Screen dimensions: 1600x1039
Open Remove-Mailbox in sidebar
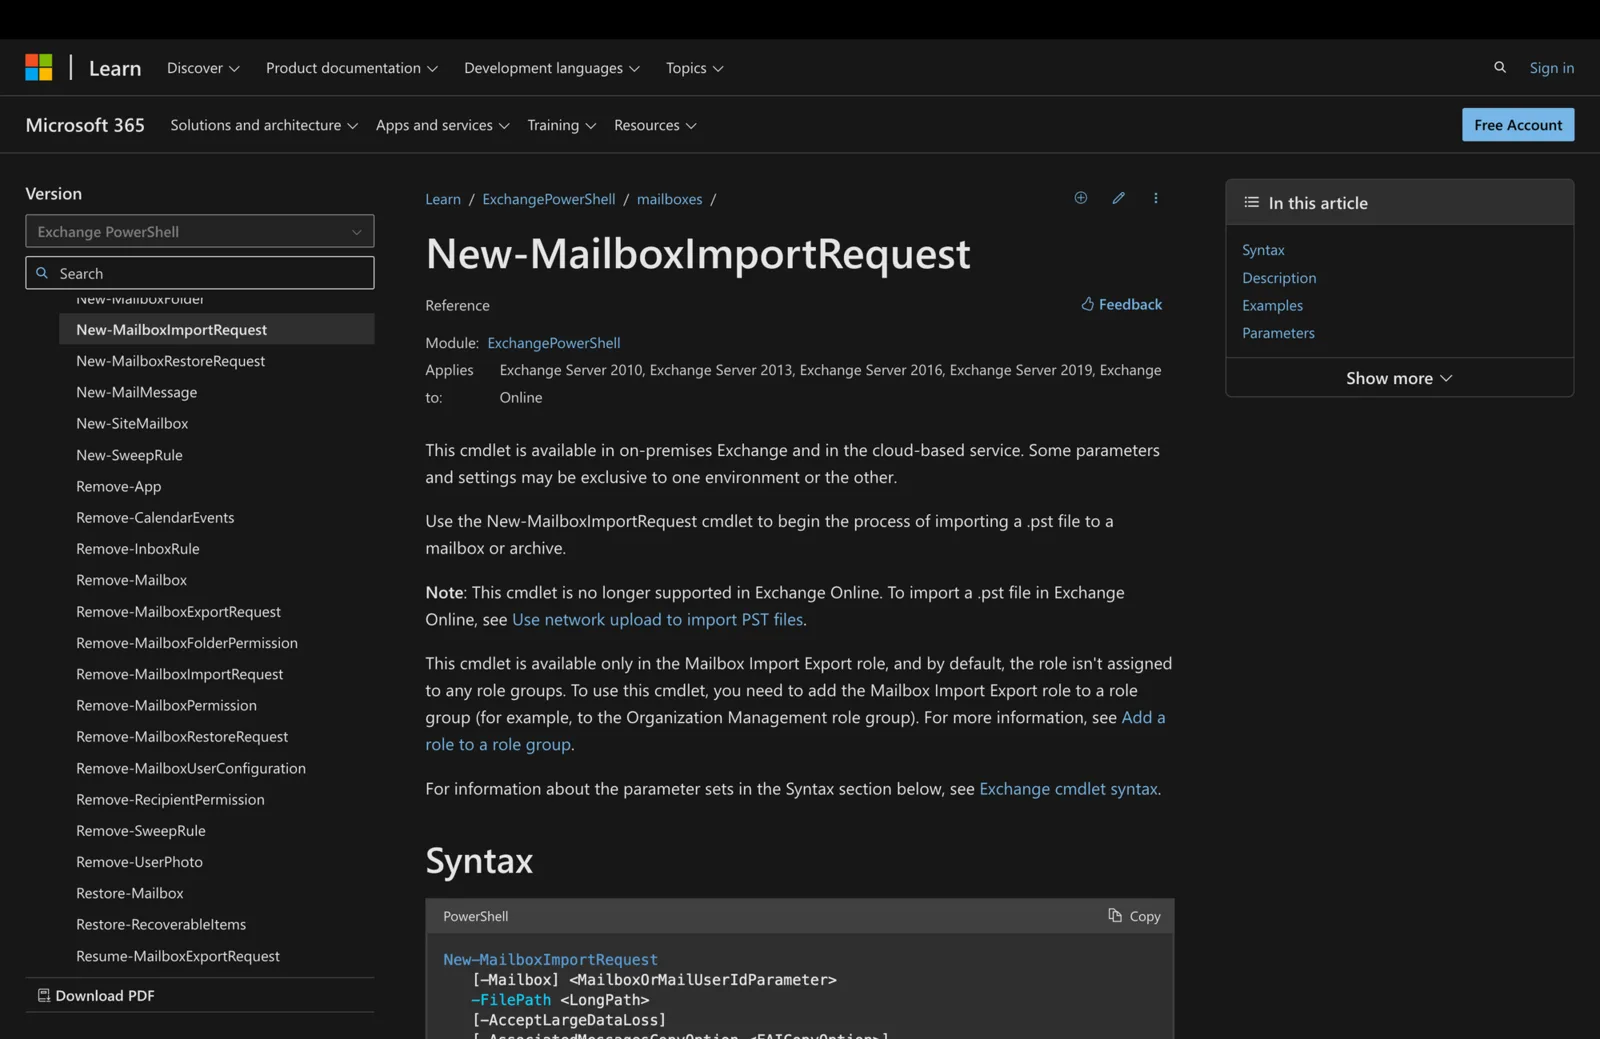click(x=131, y=580)
